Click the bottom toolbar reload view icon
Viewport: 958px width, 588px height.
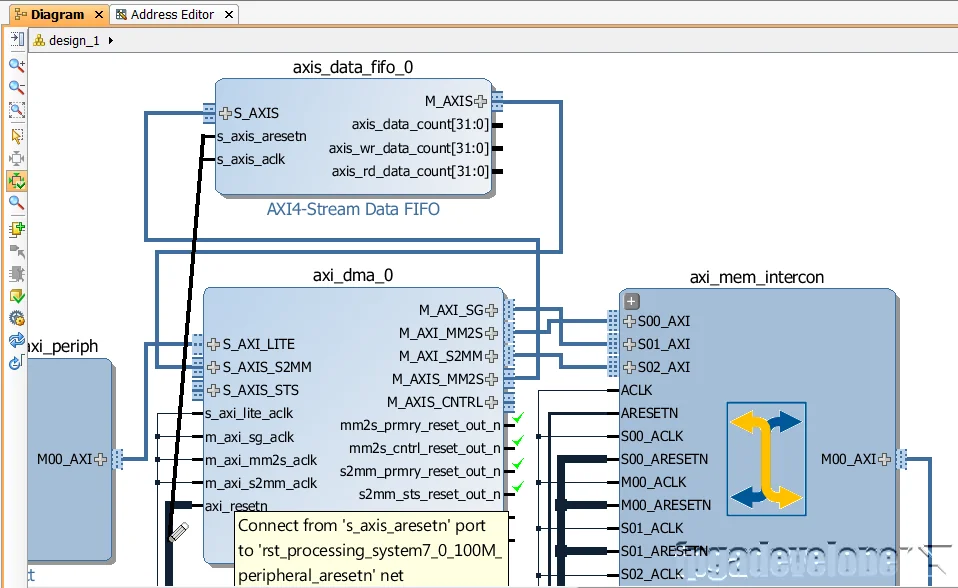pos(16,362)
